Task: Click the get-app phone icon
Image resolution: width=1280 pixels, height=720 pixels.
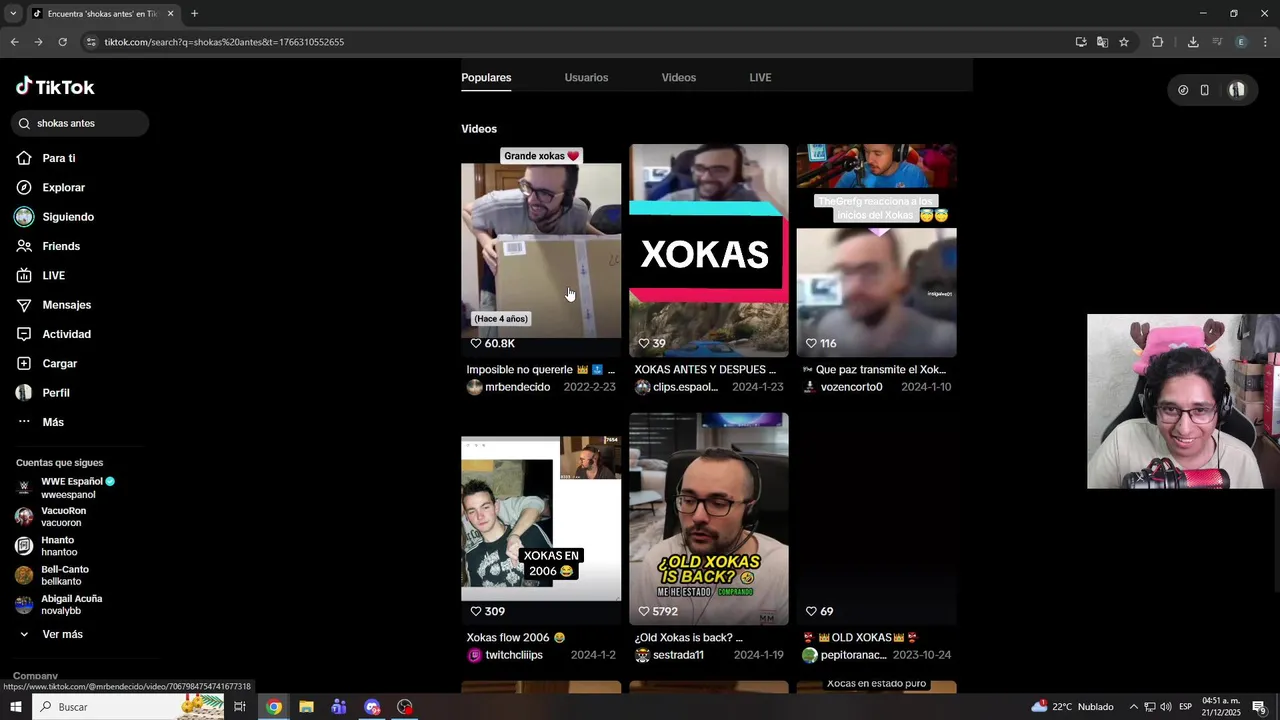Action: tap(1205, 90)
